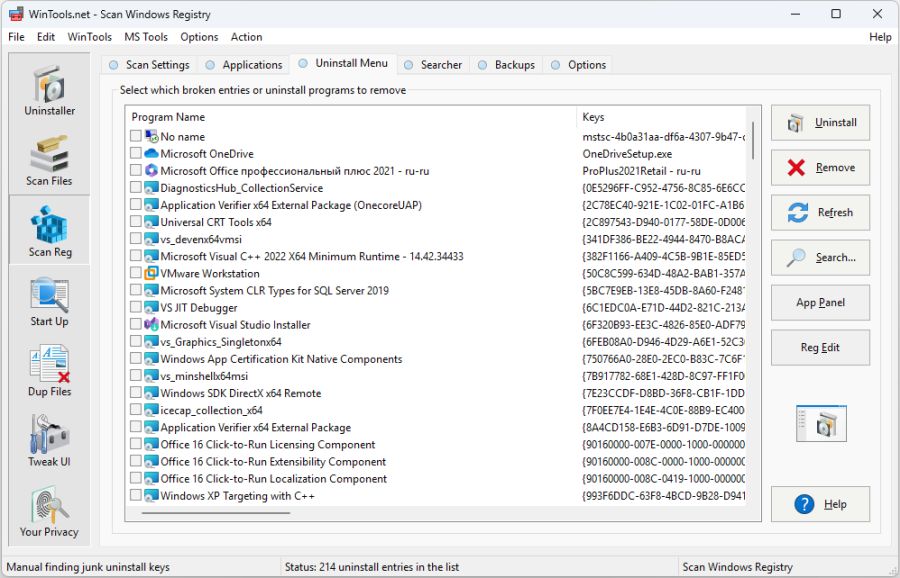Sort by the Program Name column header
Viewport: 900px width, 578px height.
[x=351, y=117]
